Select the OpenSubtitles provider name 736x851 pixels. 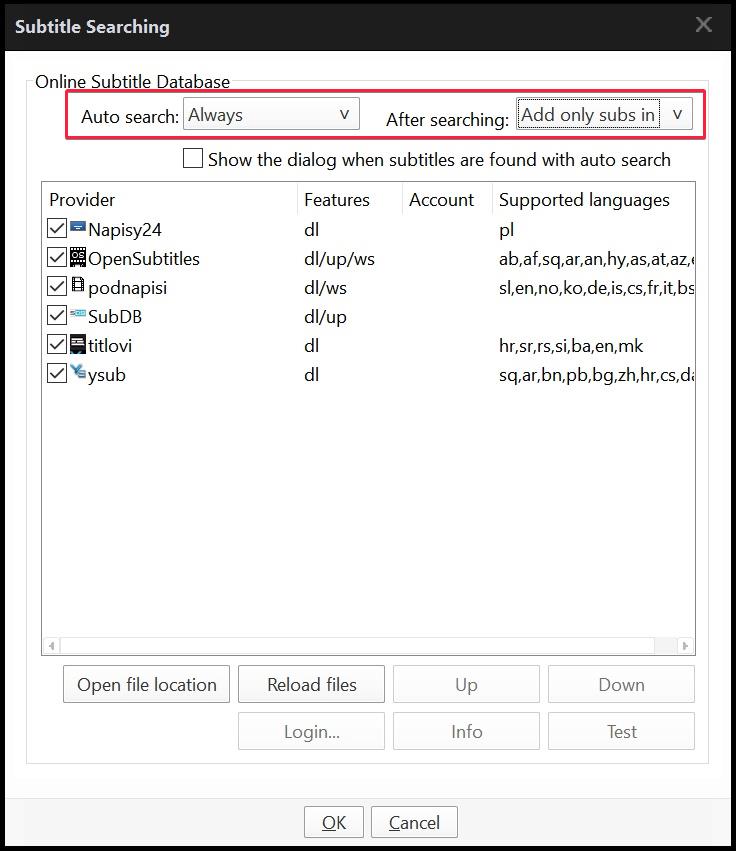(x=144, y=258)
